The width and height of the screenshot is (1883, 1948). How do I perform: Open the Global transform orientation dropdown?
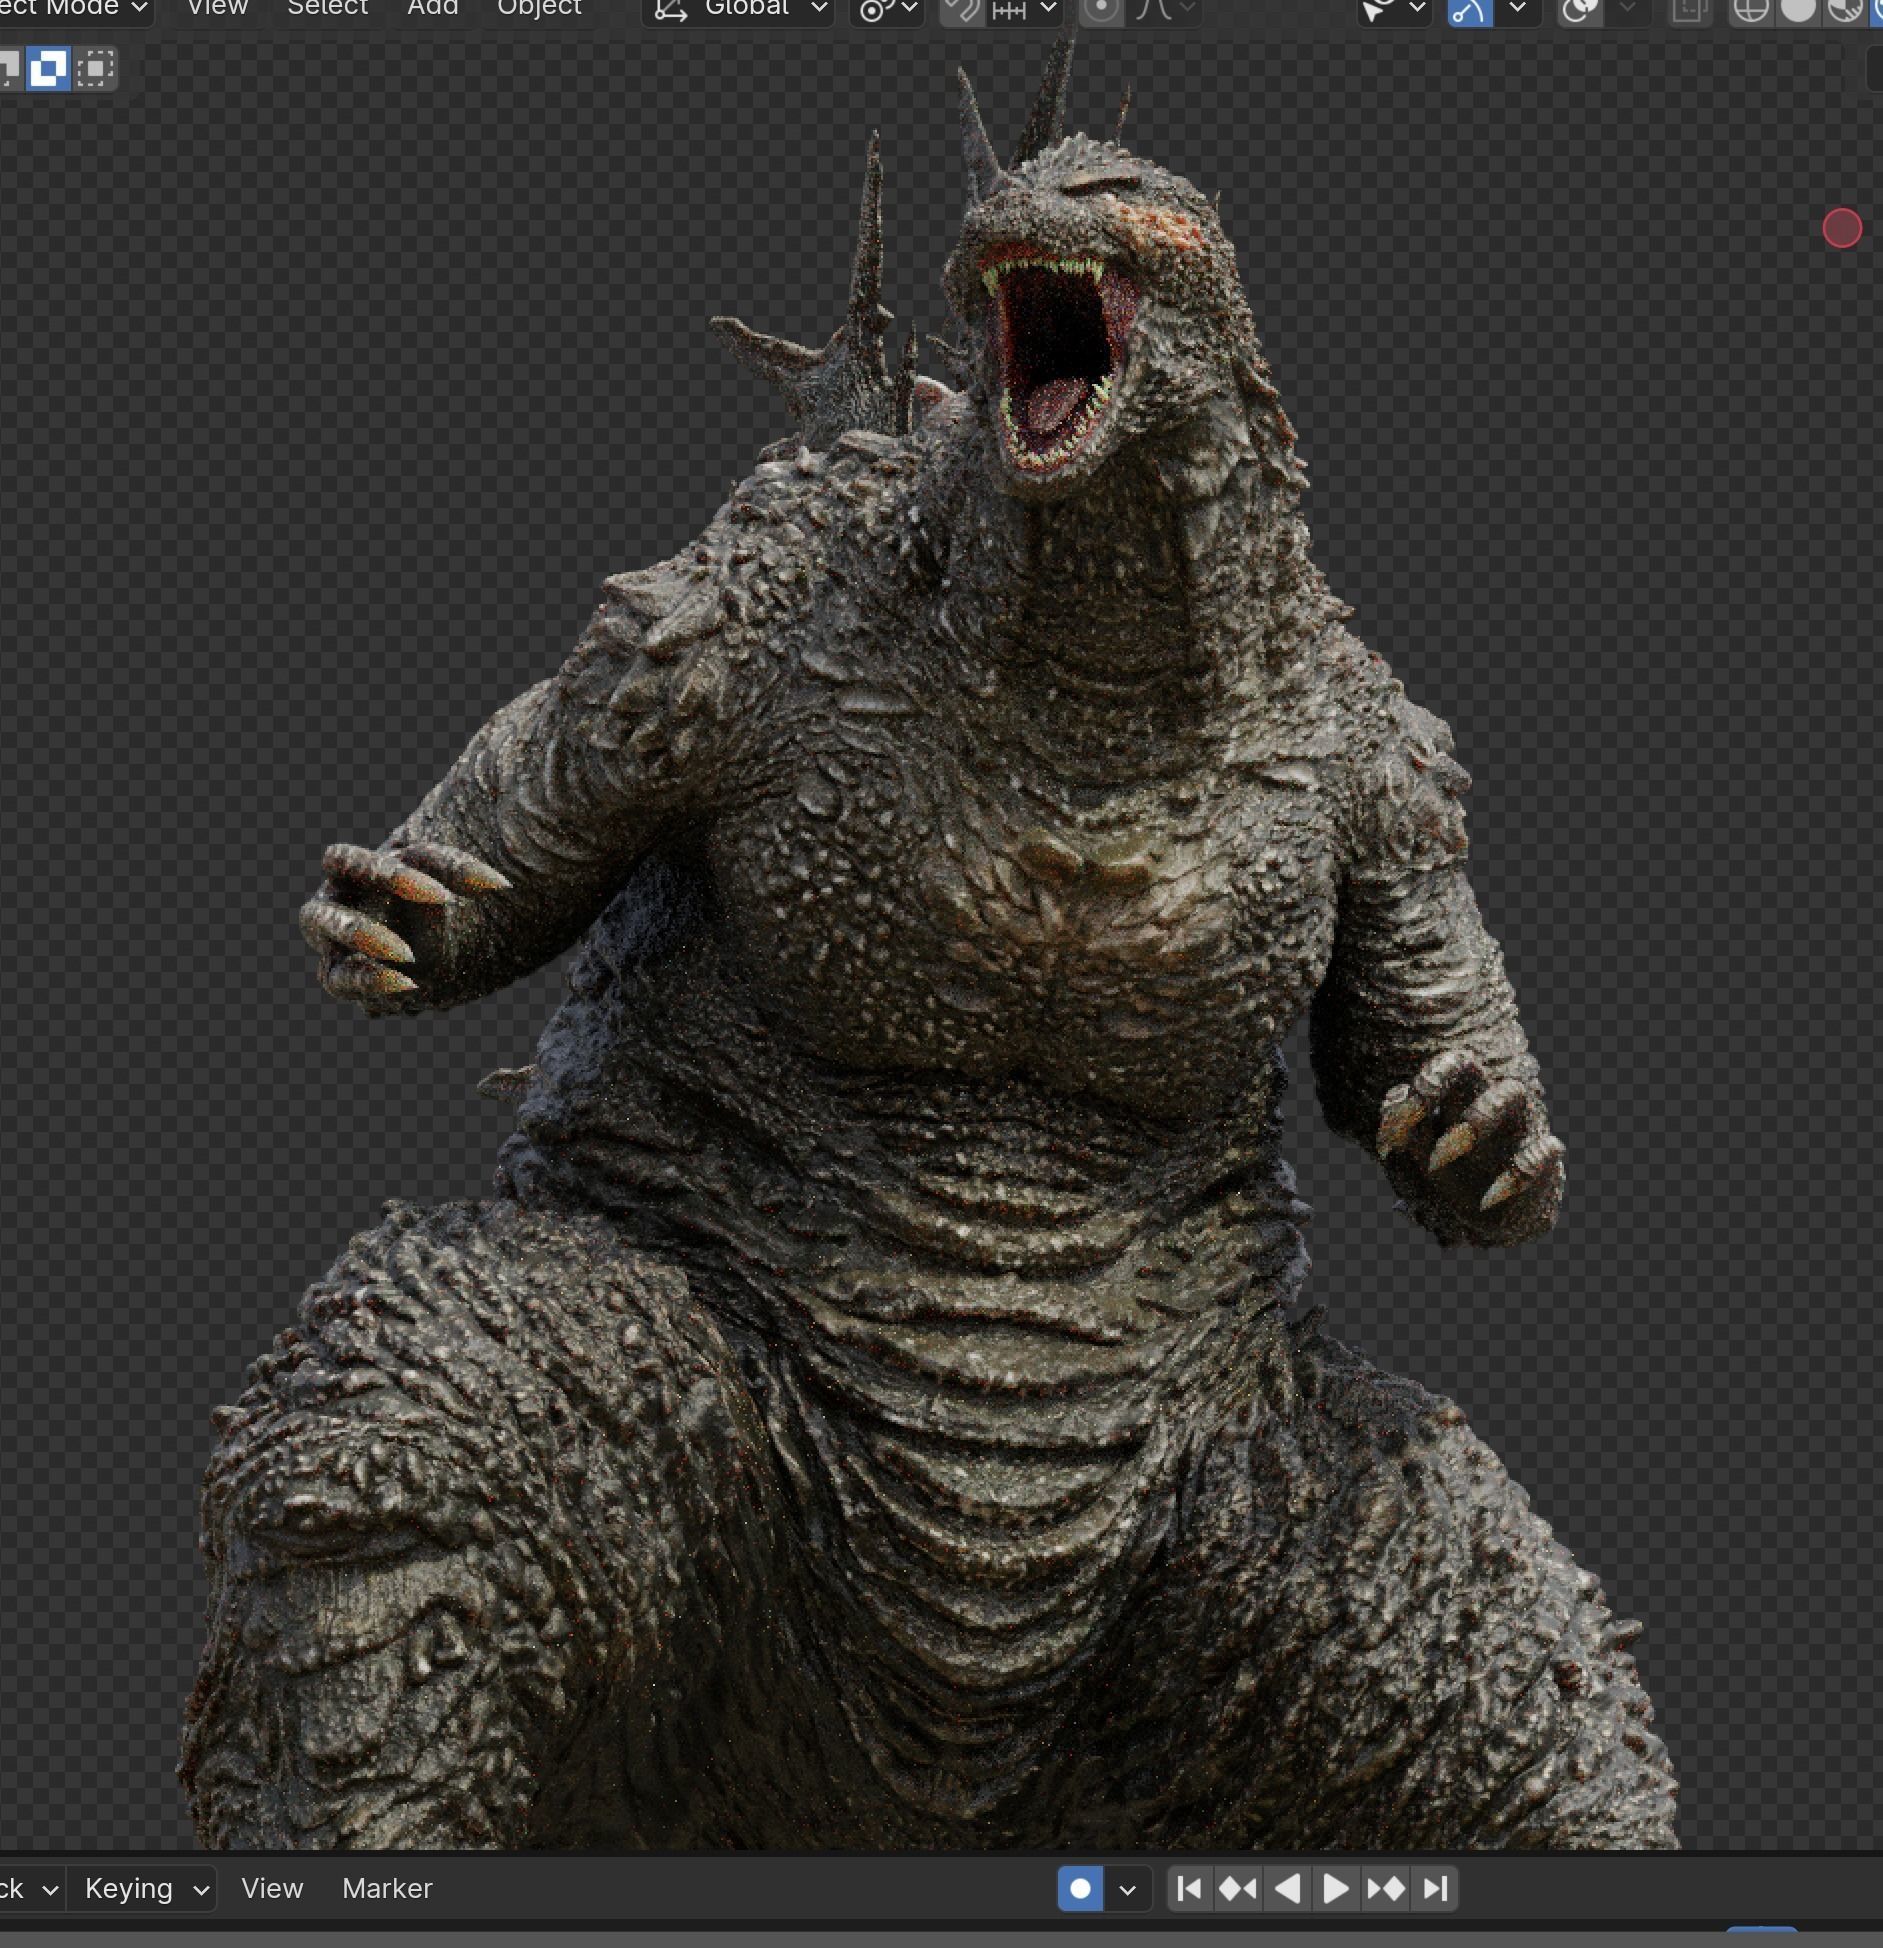tap(738, 9)
